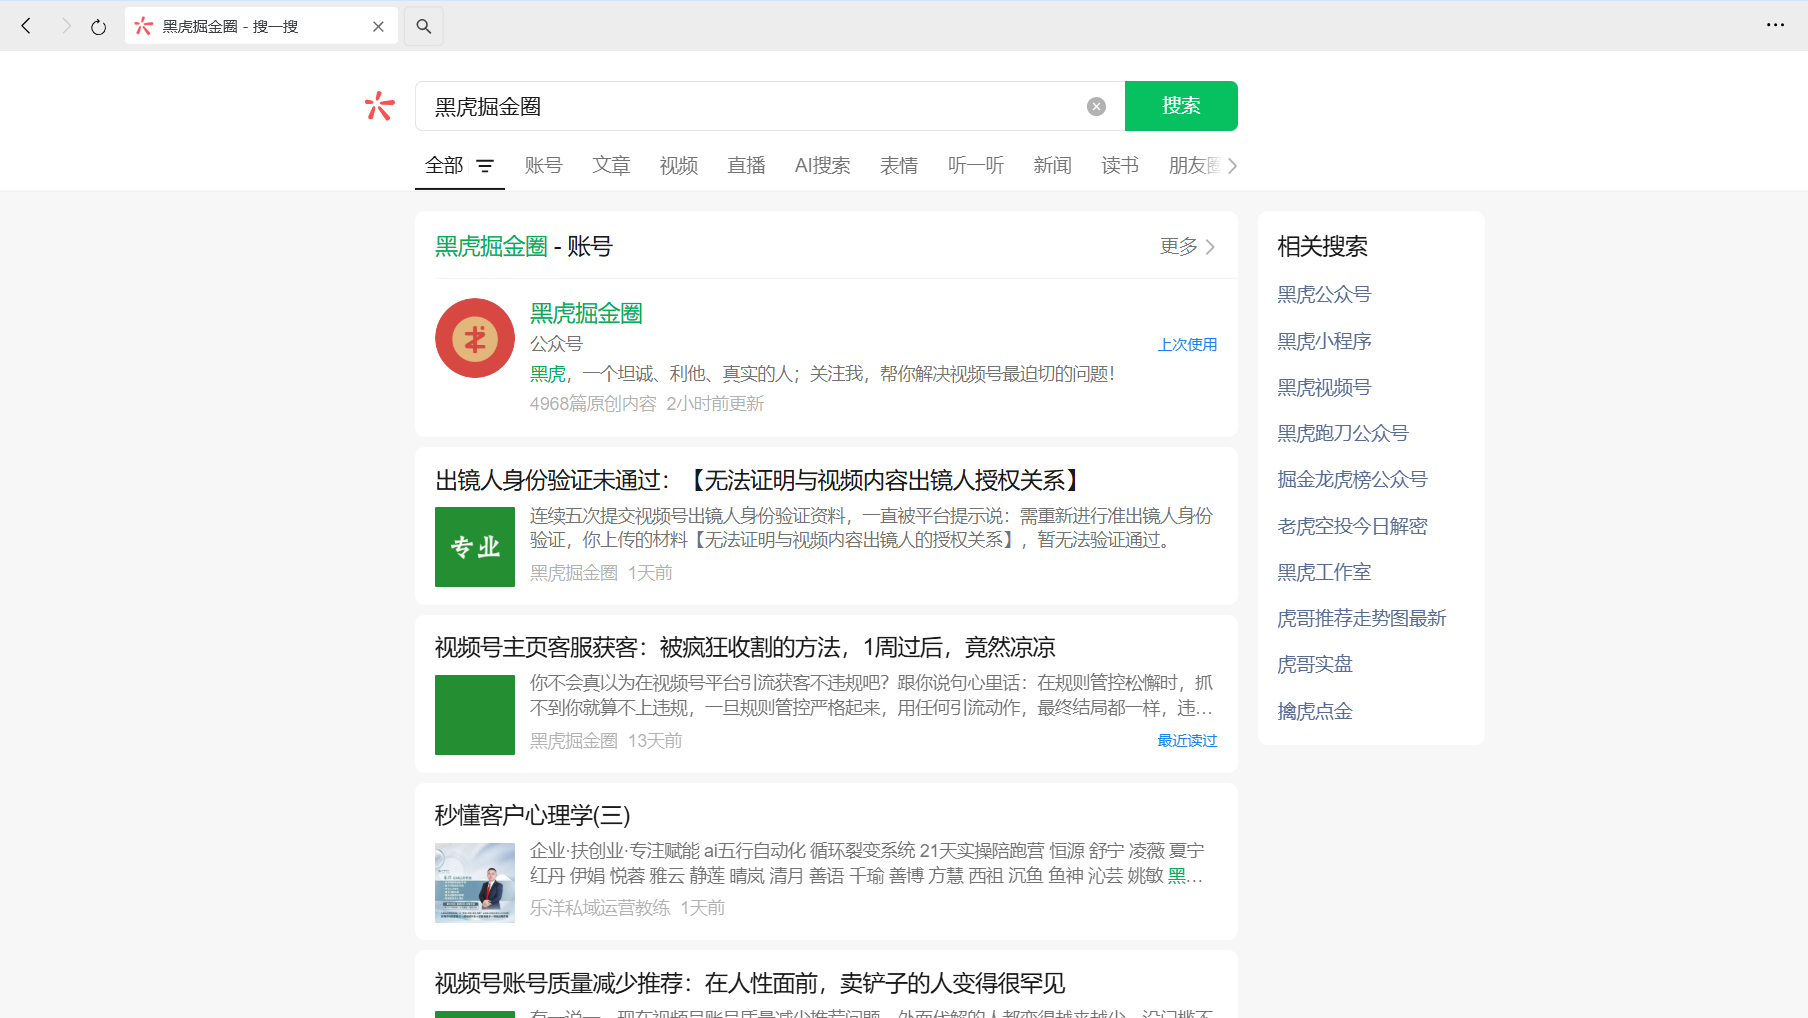
Task: Search related term 黑虎跑刀公众号
Action: click(x=1343, y=433)
